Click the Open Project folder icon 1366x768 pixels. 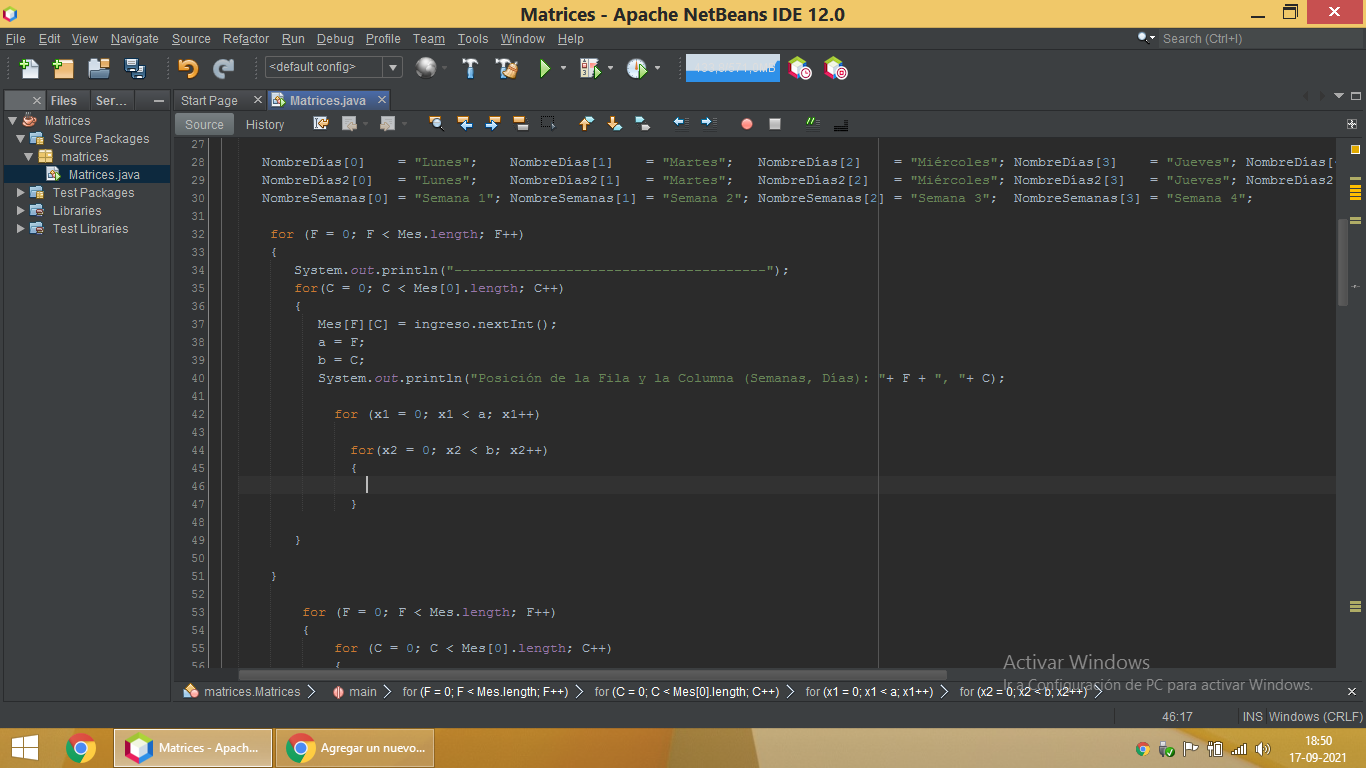[x=98, y=68]
